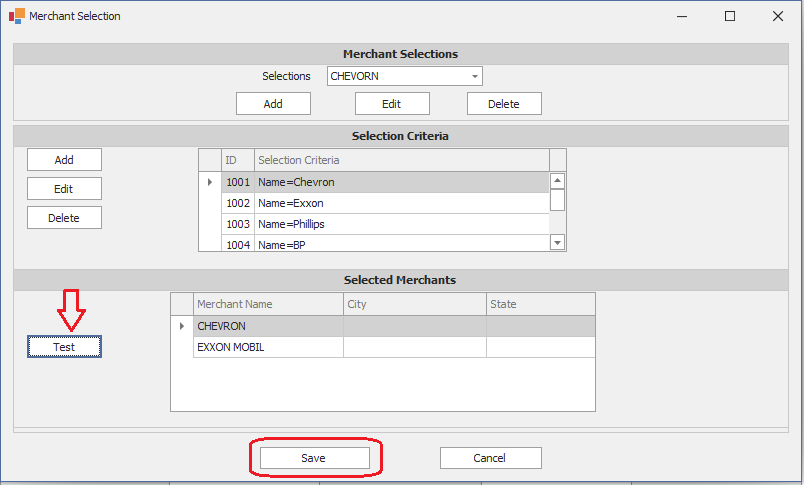Maximize the Merchant Selection window
Screen dimensions: 804x485
(730, 16)
